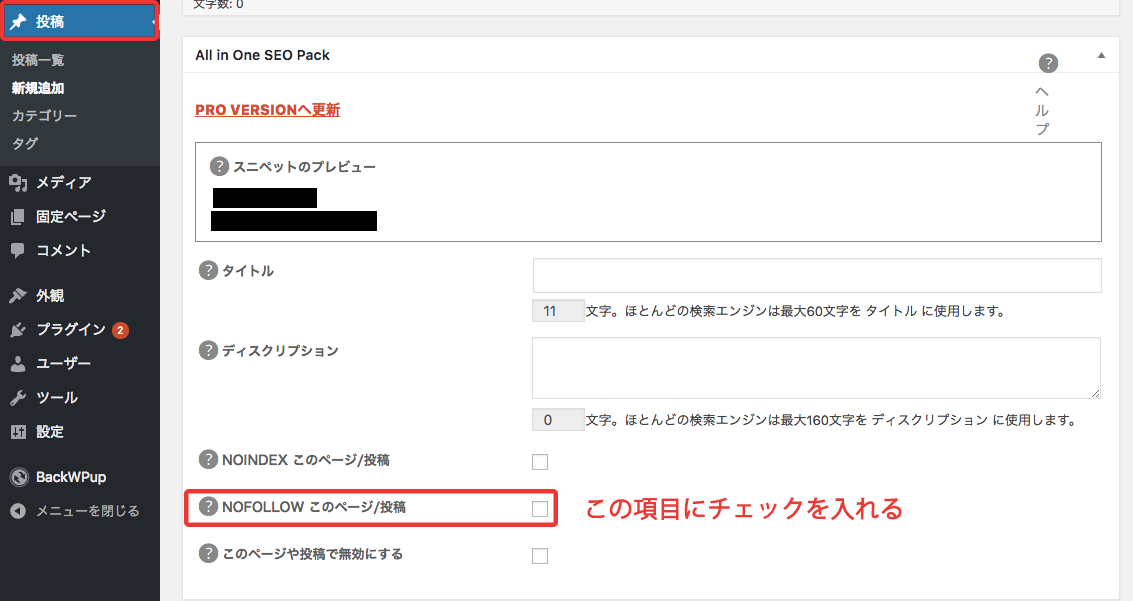1133x601 pixels.
Task: Click the question mark icon next to タイトル
Action: click(x=208, y=270)
